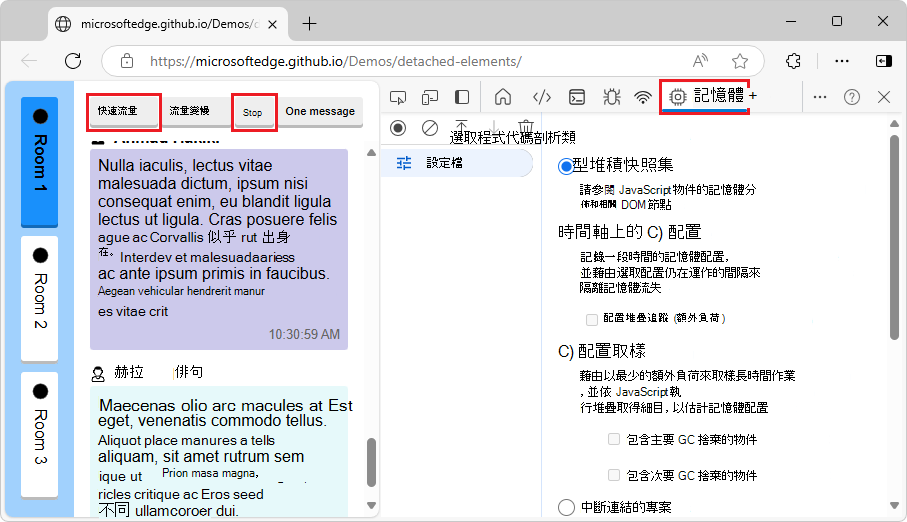
Task: Switch to Room 1 tab
Action: tap(39, 161)
